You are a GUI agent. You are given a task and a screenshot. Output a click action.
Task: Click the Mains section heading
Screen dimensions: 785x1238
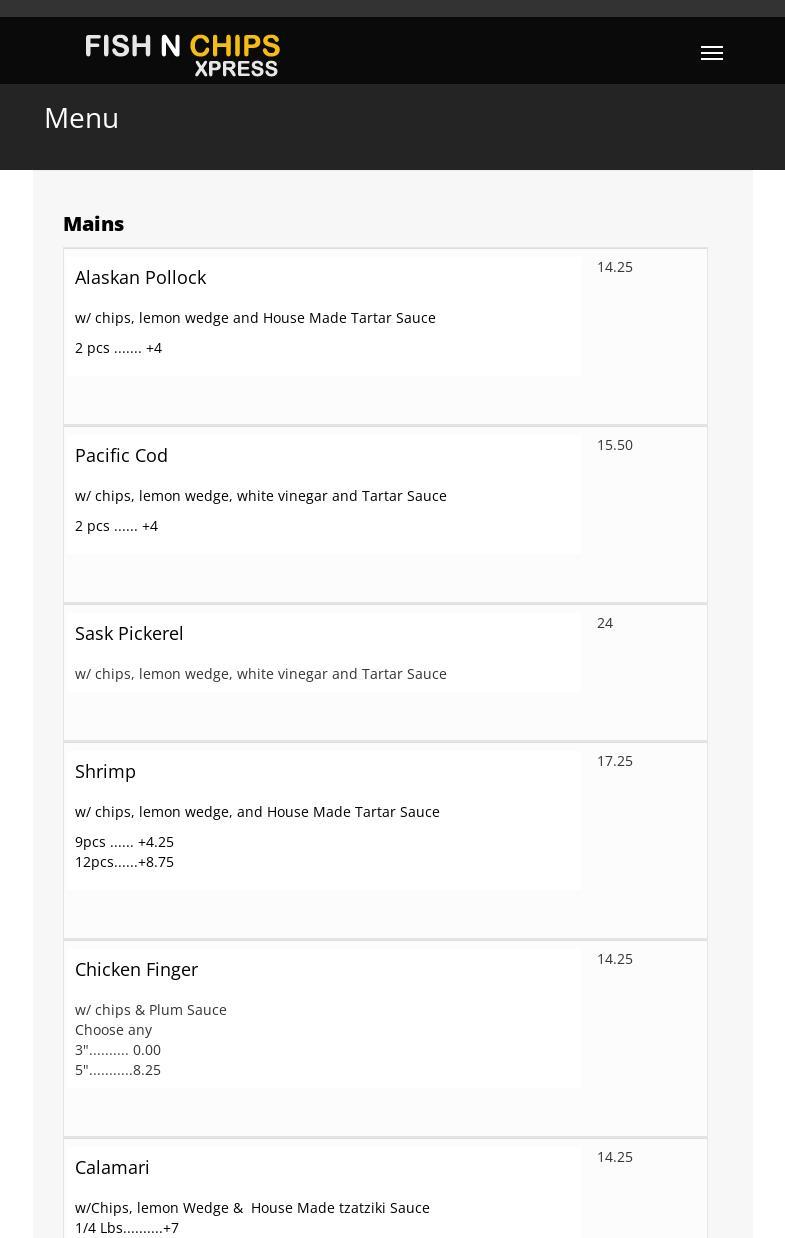(93, 224)
